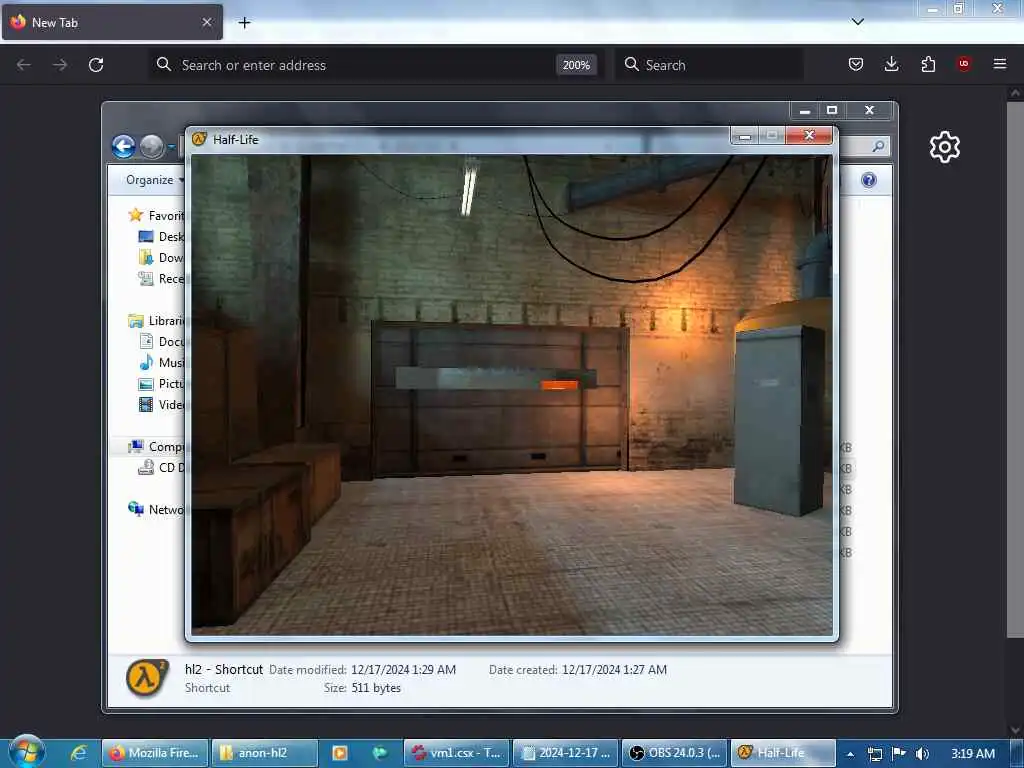Open the uBlock Origin extension
Screen dimensions: 1024x768
click(963, 64)
